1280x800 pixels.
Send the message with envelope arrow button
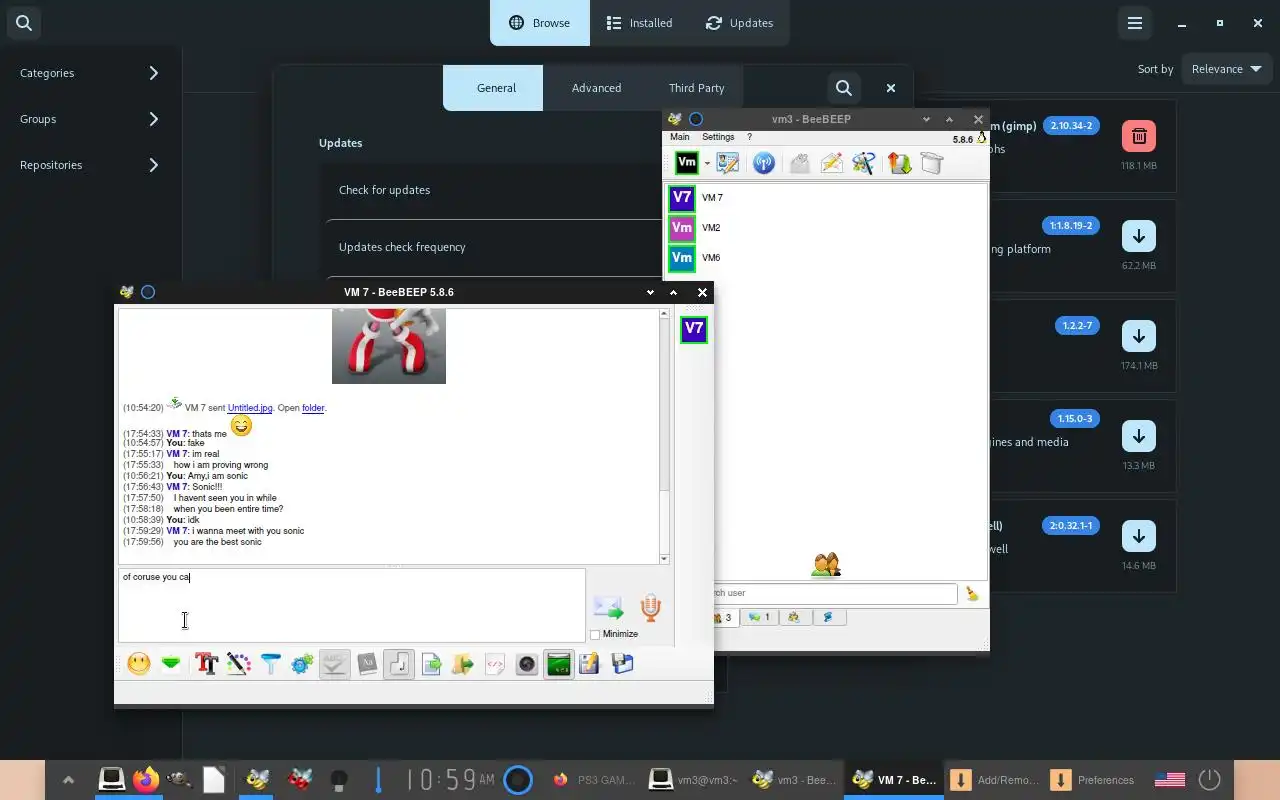coord(608,608)
